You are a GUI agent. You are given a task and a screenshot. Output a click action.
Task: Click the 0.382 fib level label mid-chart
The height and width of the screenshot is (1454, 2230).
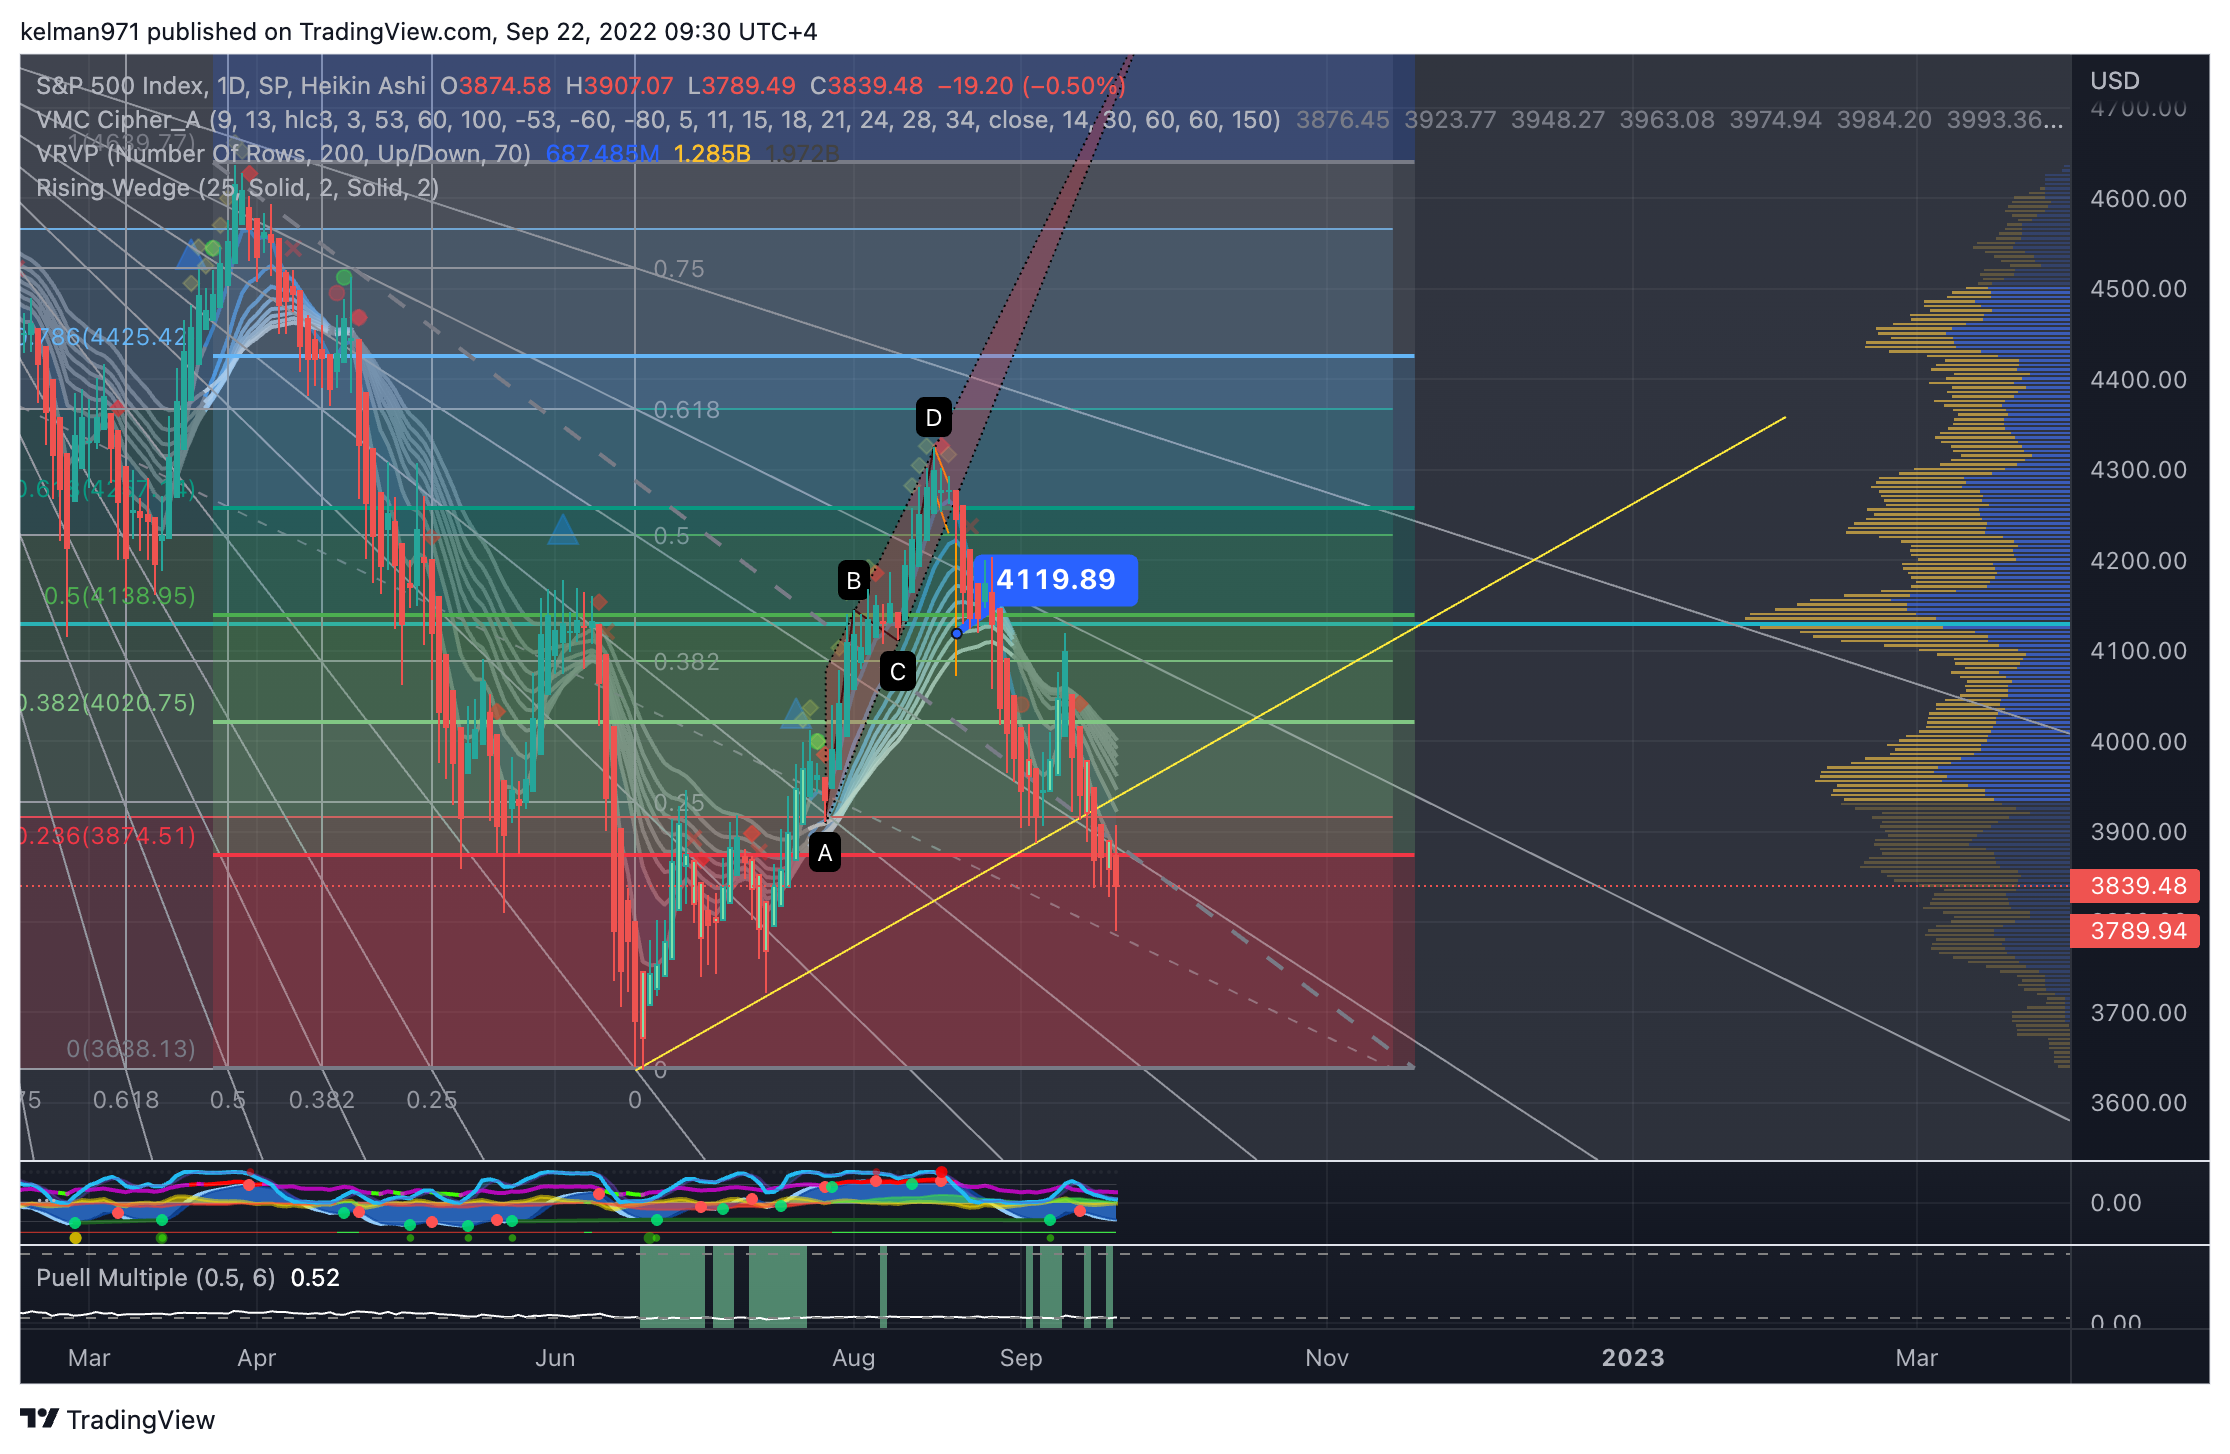[x=687, y=662]
